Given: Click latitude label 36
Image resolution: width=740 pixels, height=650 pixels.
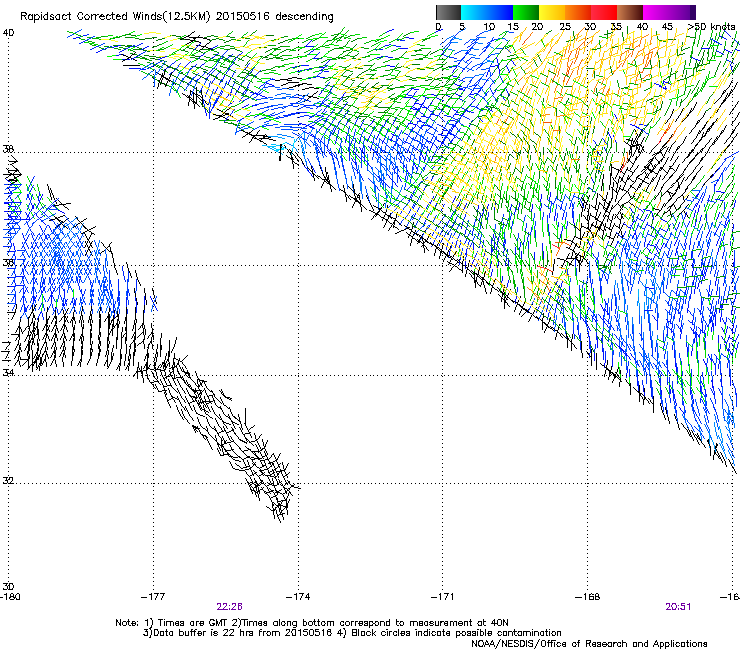Looking at the screenshot, I should pos(8,262).
